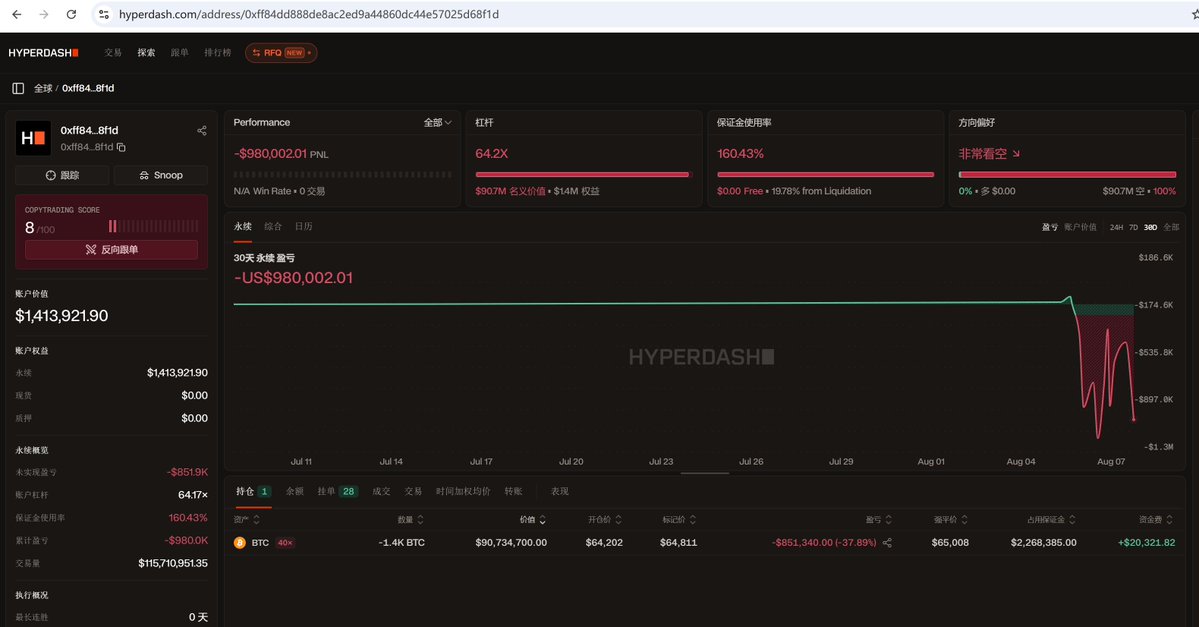Click the 跟踪 track button
The image size is (1199, 627).
point(63,175)
